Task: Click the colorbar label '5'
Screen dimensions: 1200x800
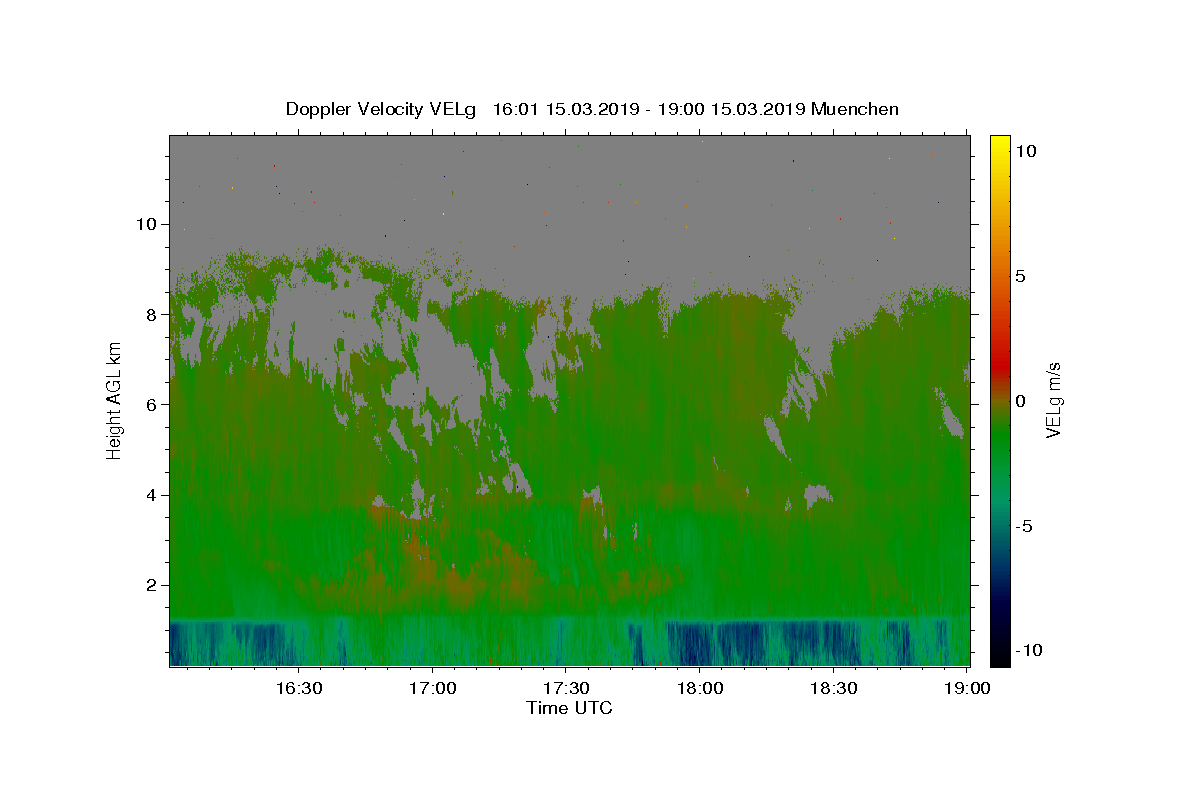Action: [1020, 276]
